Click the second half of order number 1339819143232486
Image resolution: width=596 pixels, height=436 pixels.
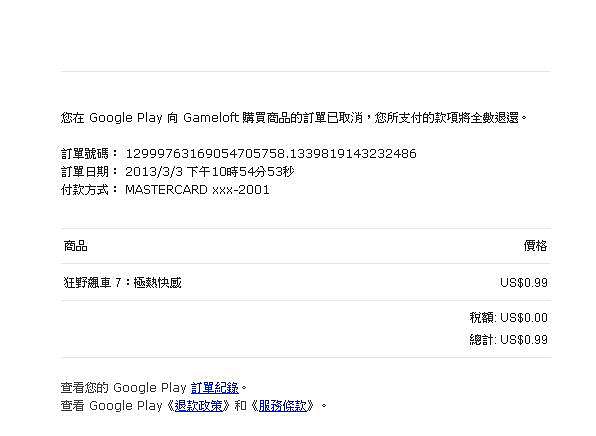point(353,154)
